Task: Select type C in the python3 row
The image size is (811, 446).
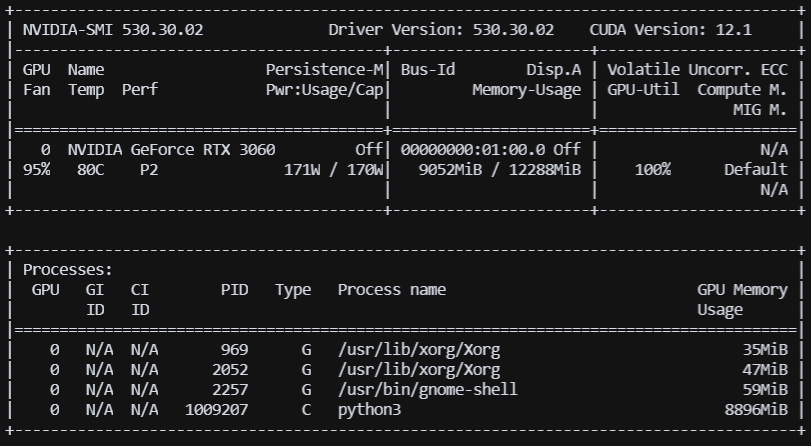Action: coord(306,410)
